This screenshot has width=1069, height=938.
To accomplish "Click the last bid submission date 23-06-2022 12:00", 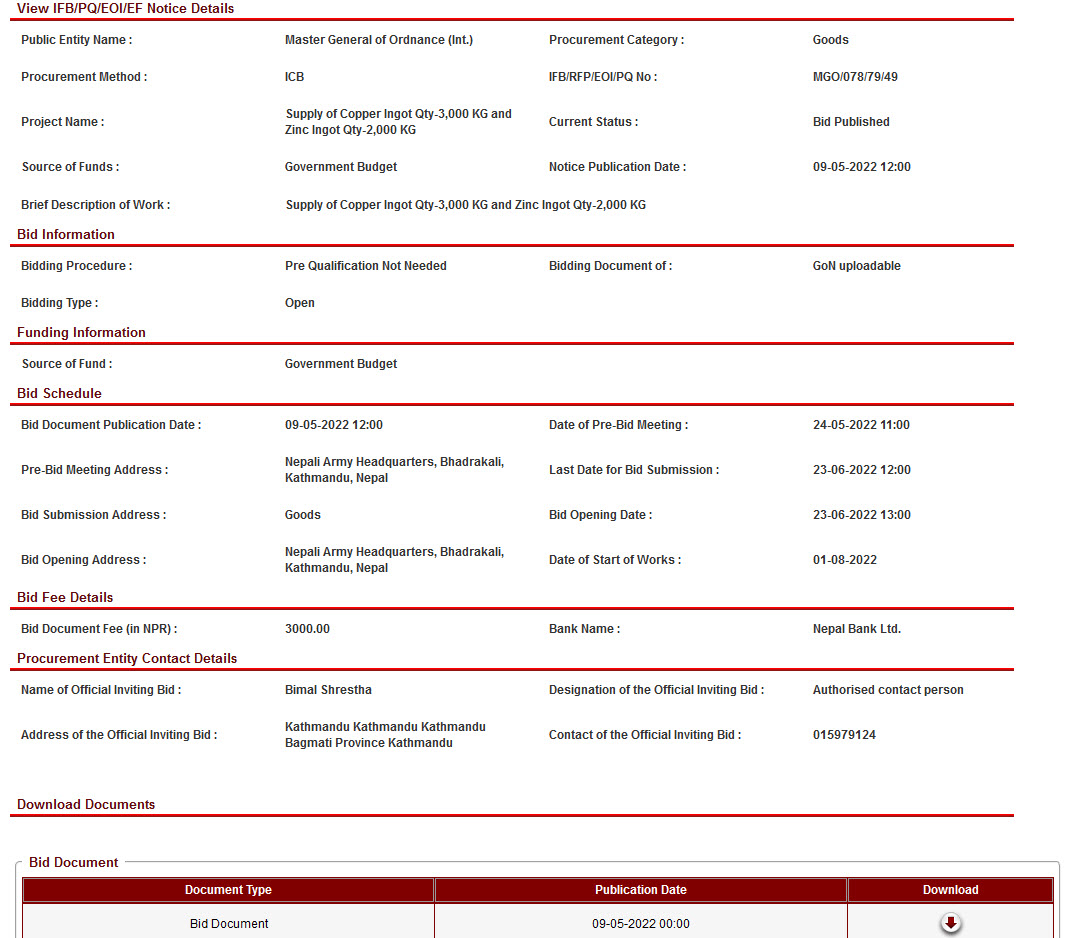I will (861, 470).
